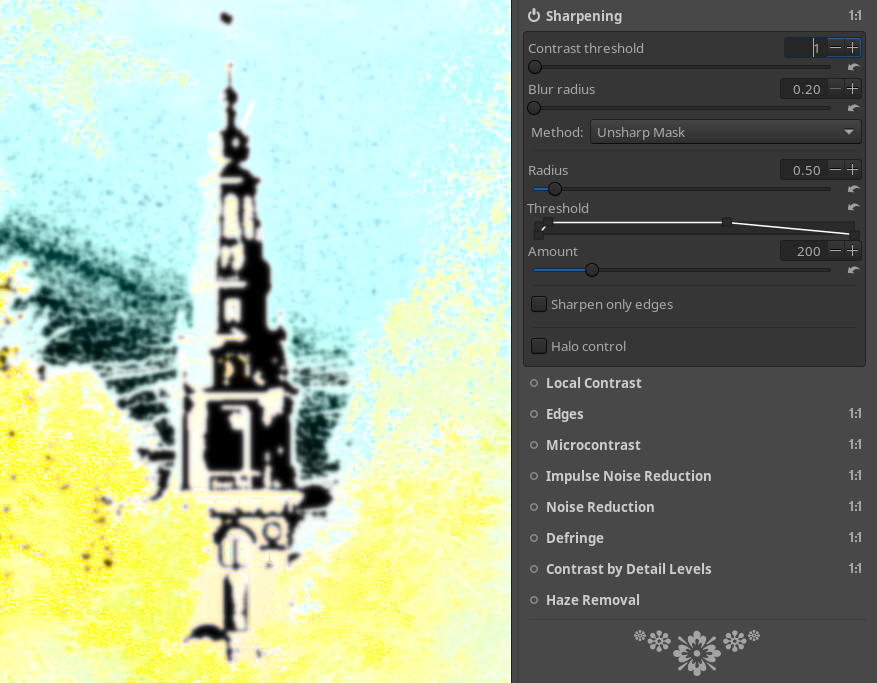This screenshot has width=877, height=683.
Task: Increase Blur radius with plus button
Action: point(852,88)
